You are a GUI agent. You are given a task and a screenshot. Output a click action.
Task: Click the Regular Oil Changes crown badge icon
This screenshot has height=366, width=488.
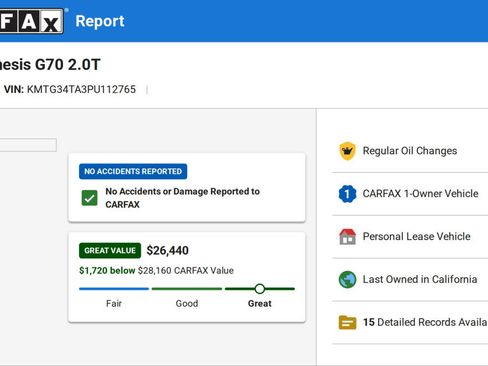347,151
